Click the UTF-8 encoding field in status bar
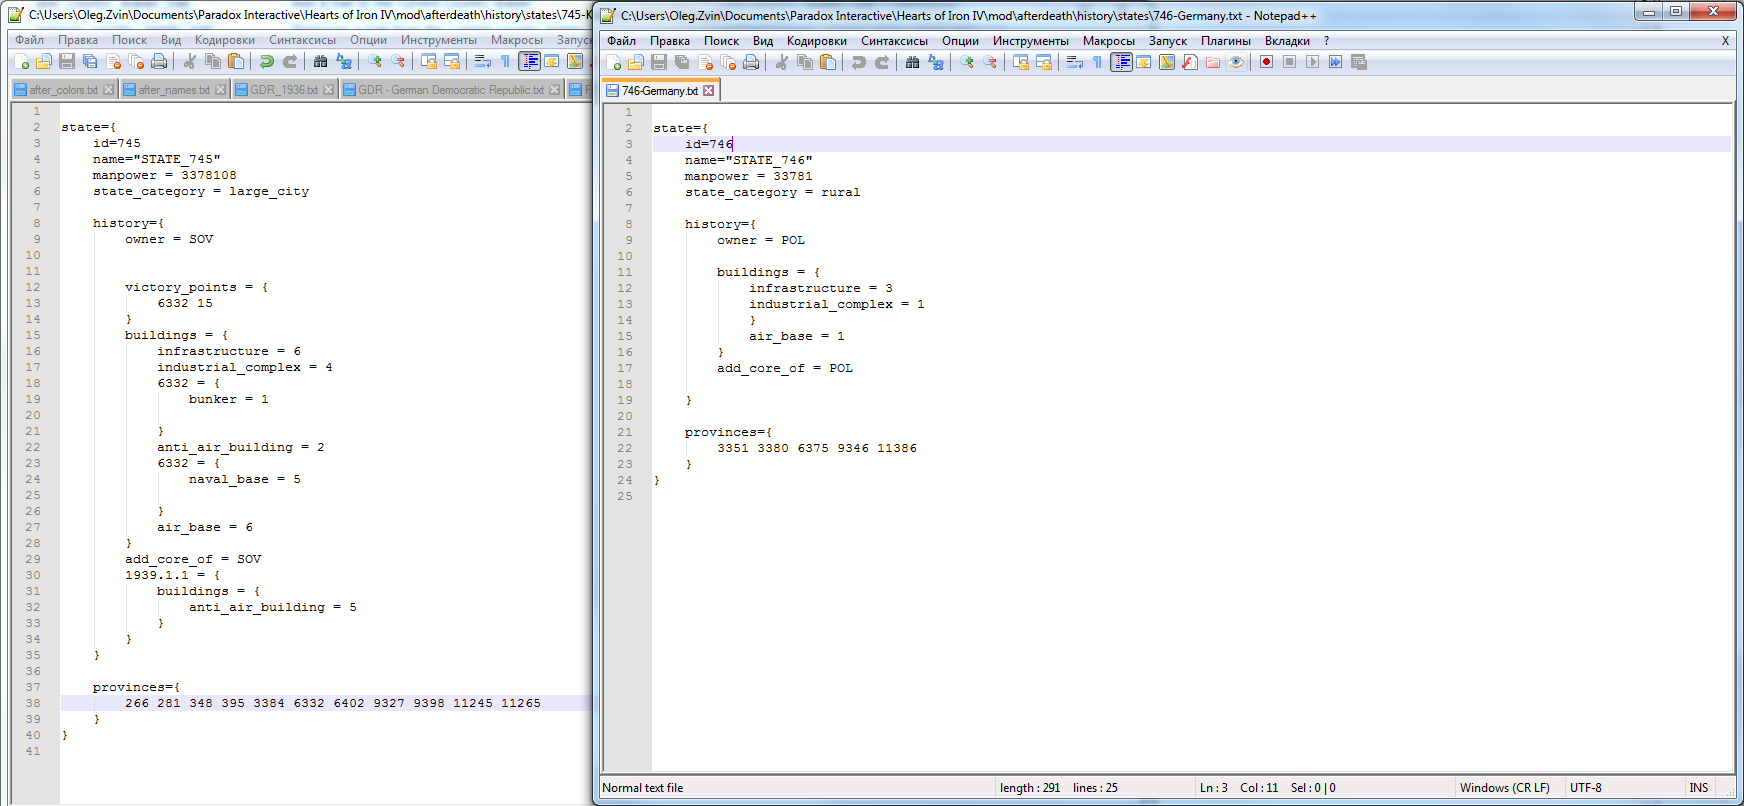1744x806 pixels. tap(1585, 788)
